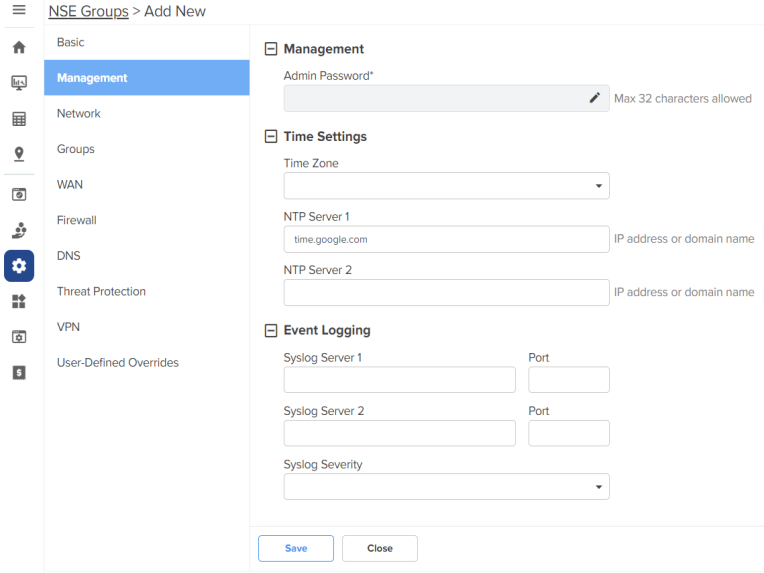Open the Time Zone dropdown
This screenshot has height=573, width=764.
[x=446, y=186]
